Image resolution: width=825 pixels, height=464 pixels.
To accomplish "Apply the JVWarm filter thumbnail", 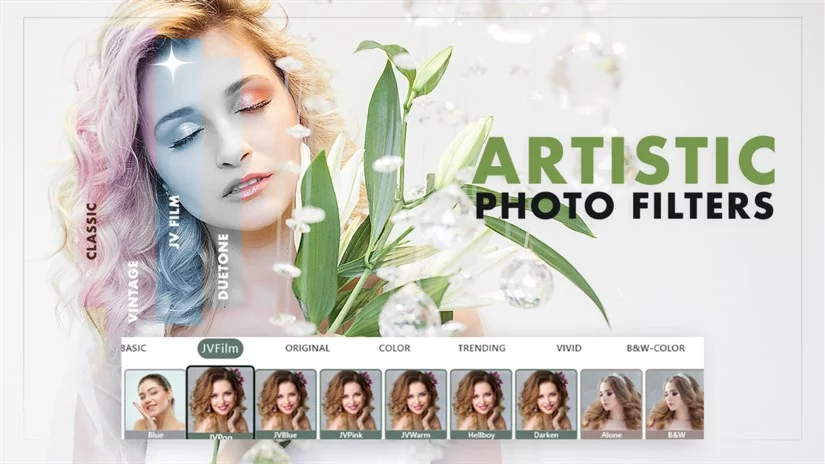I will [x=416, y=404].
